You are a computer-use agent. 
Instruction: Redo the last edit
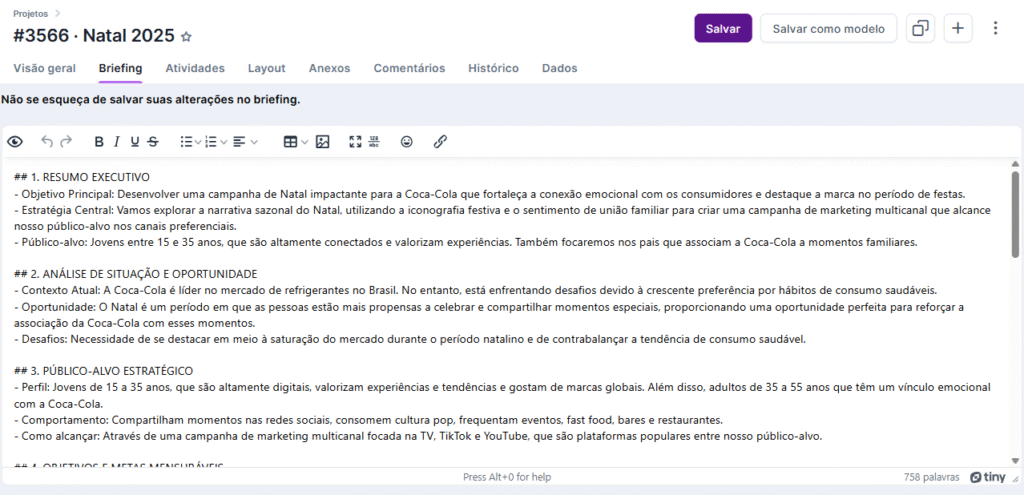tap(65, 142)
